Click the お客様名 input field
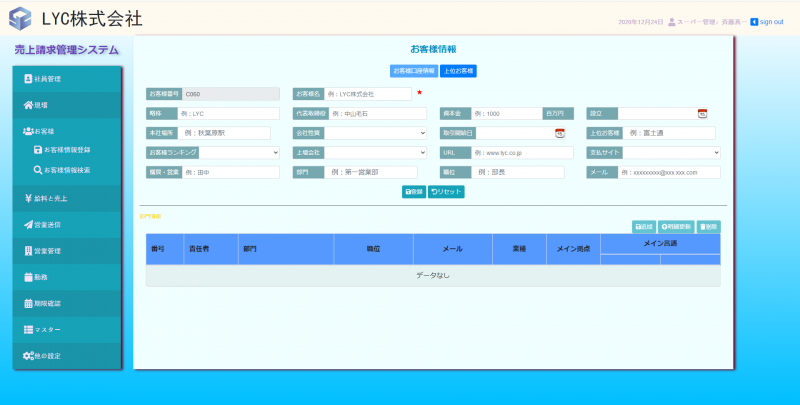The height and width of the screenshot is (405, 800). click(368, 94)
